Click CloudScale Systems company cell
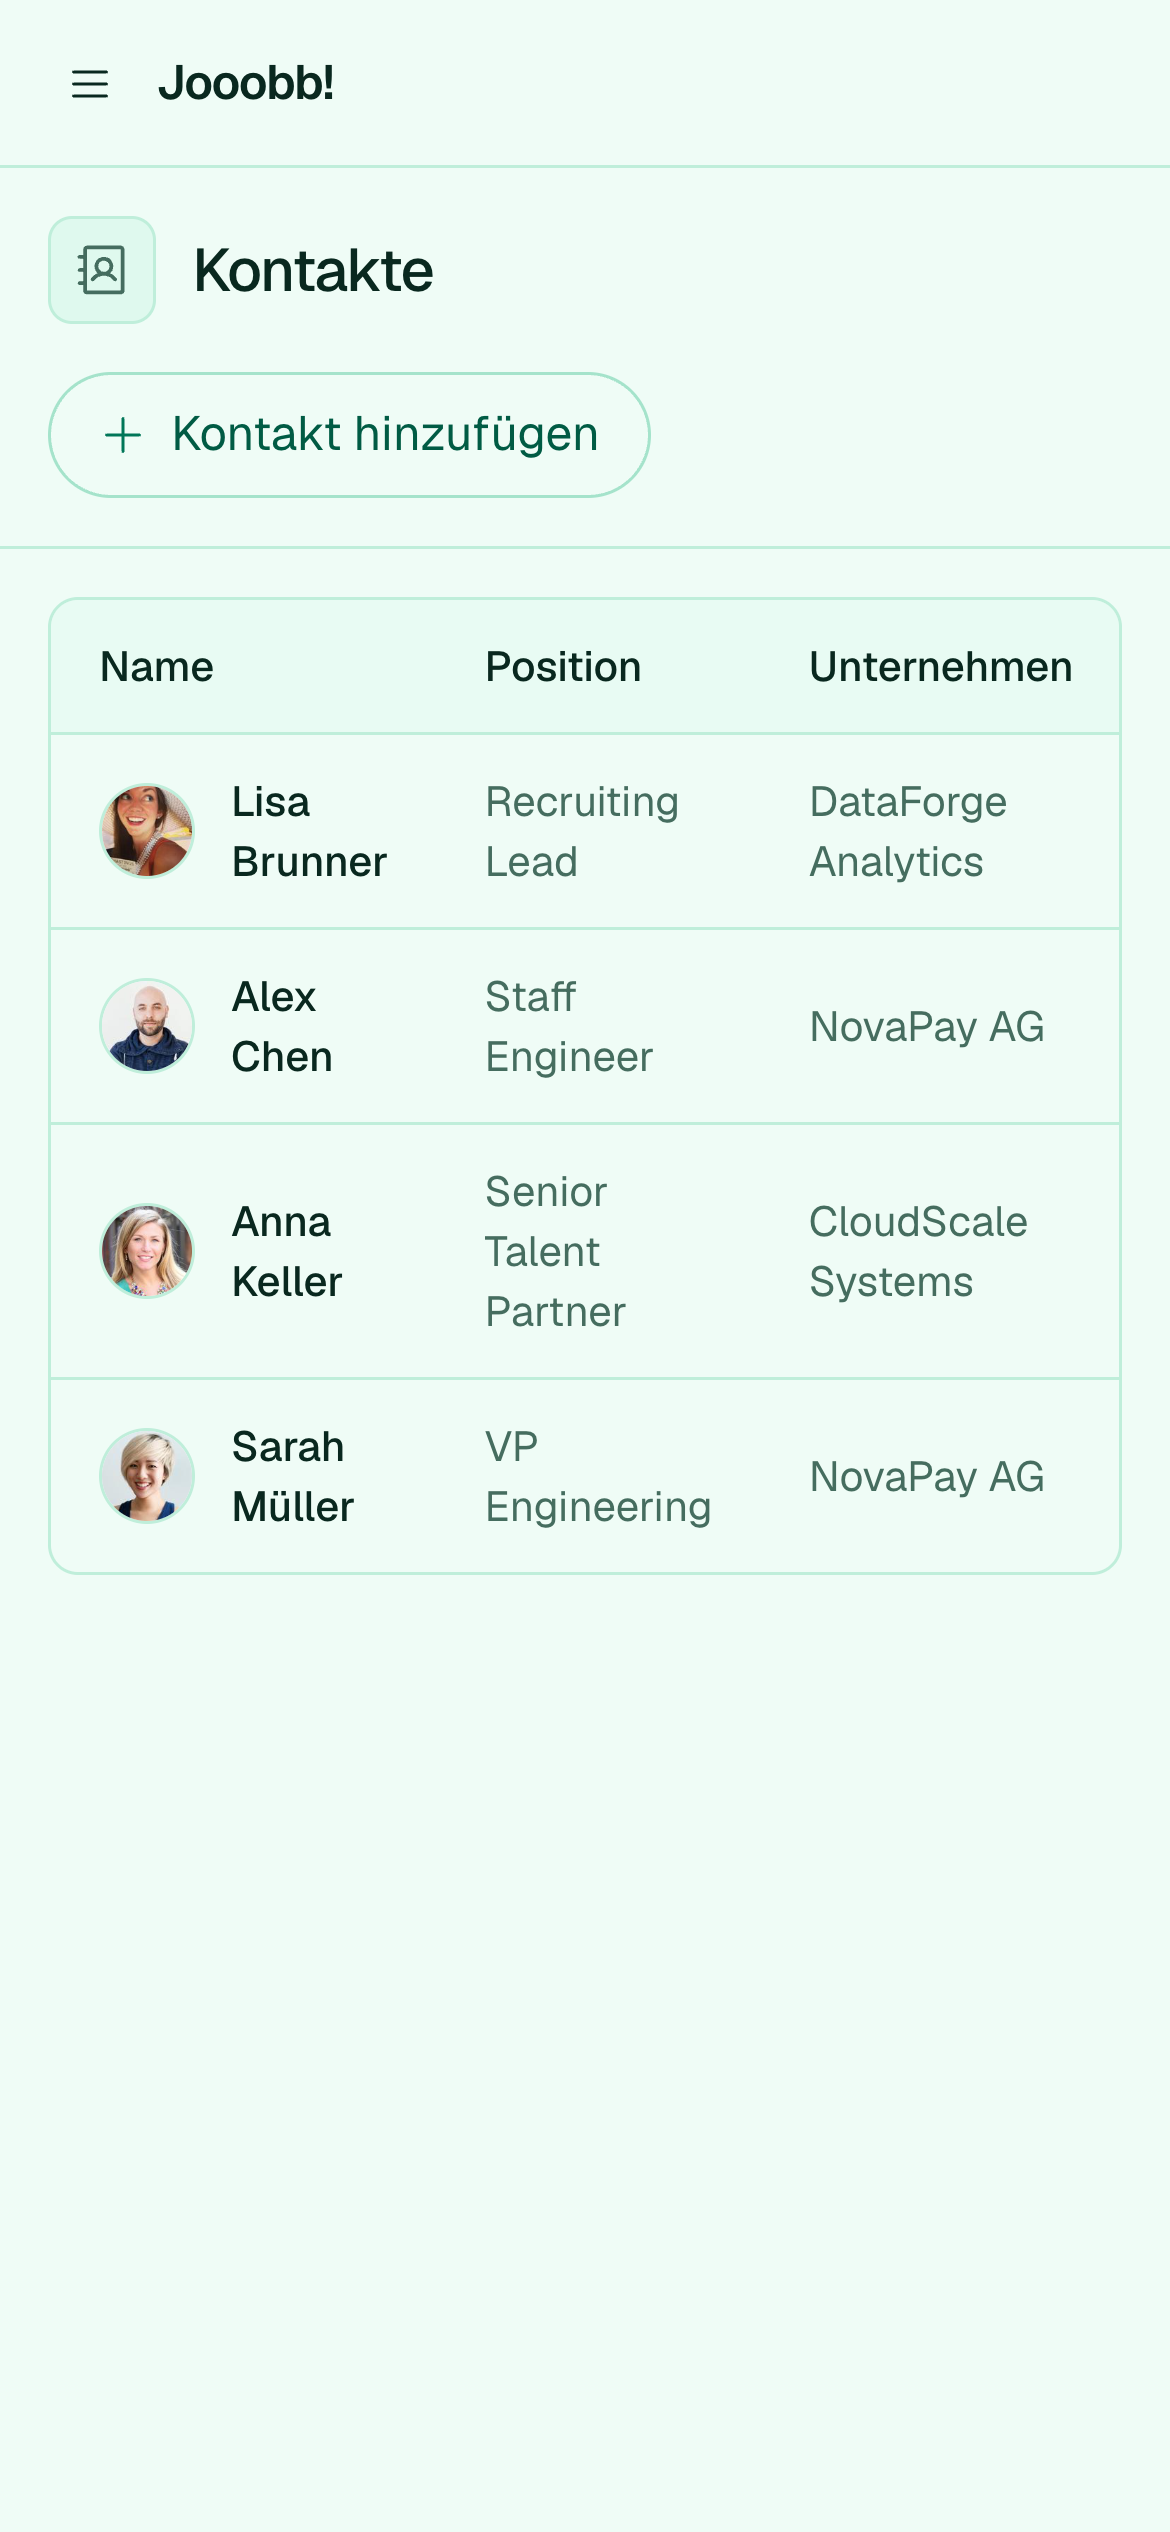This screenshot has height=2532, width=1170. 918,1252
